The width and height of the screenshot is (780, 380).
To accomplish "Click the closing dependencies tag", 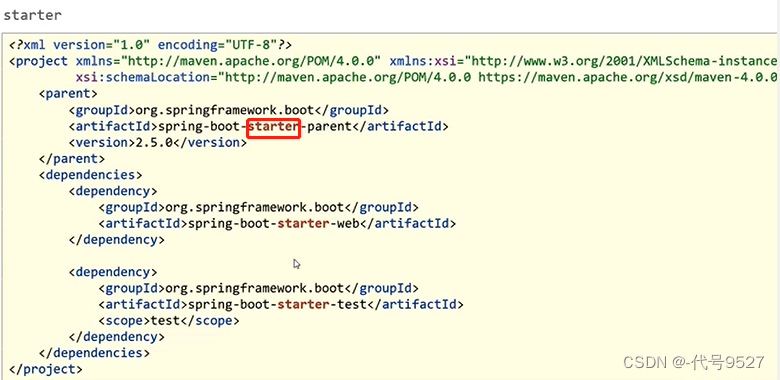I will click(94, 353).
